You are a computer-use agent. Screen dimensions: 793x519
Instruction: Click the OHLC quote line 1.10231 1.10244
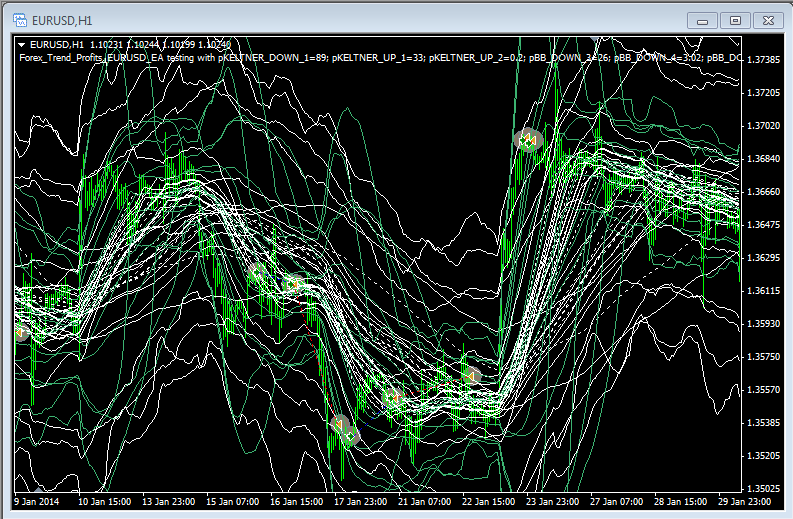click(160, 45)
